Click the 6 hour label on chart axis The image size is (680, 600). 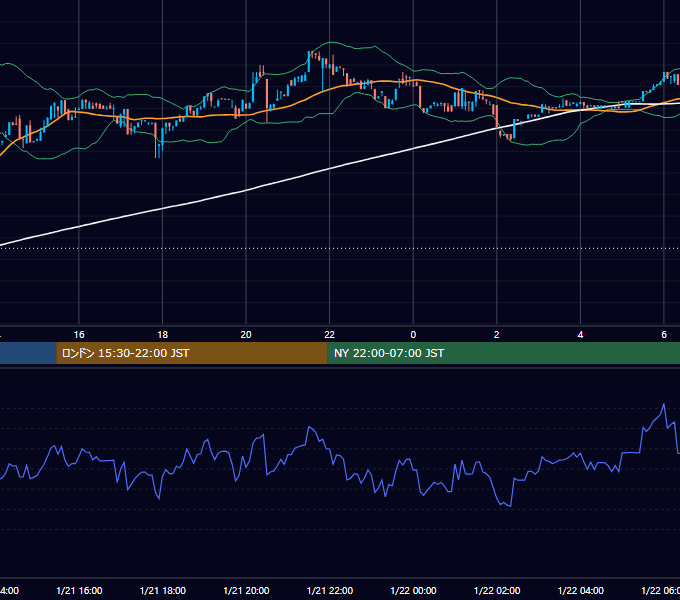pos(664,335)
